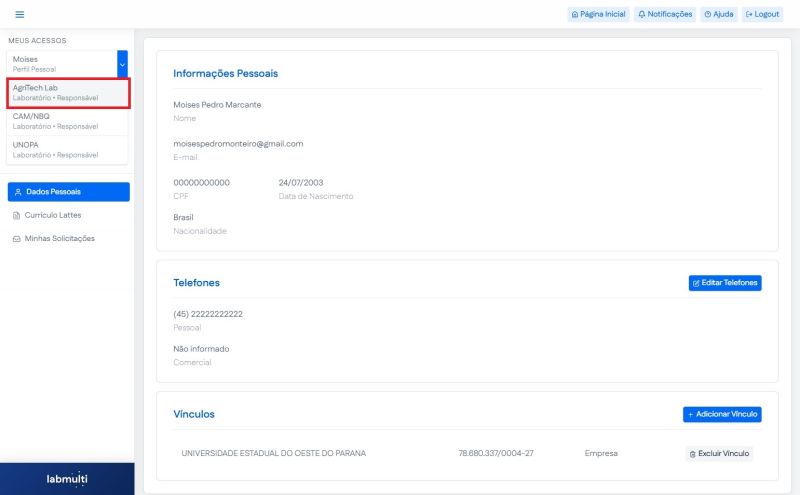Click the Universidade Estadual do Oeste row
This screenshot has height=495, width=800.
tap(273, 454)
